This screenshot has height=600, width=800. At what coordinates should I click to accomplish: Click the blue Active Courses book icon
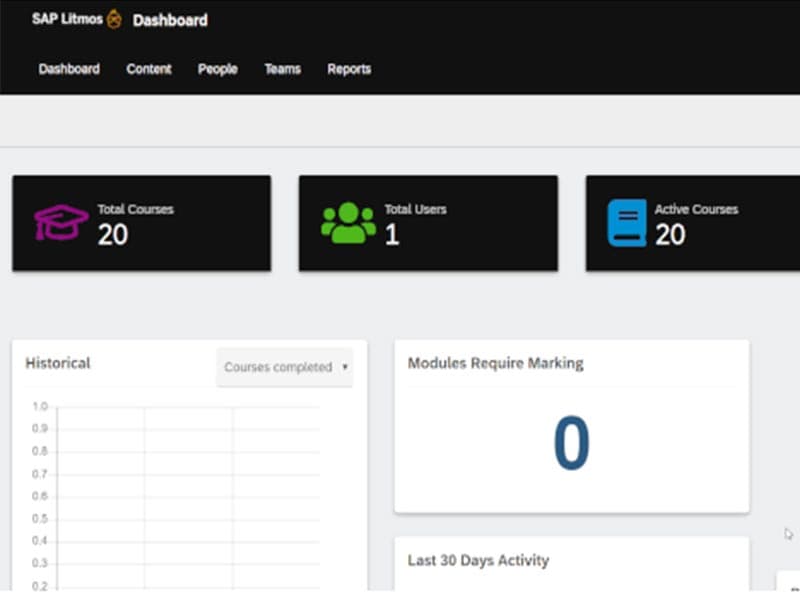(627, 223)
